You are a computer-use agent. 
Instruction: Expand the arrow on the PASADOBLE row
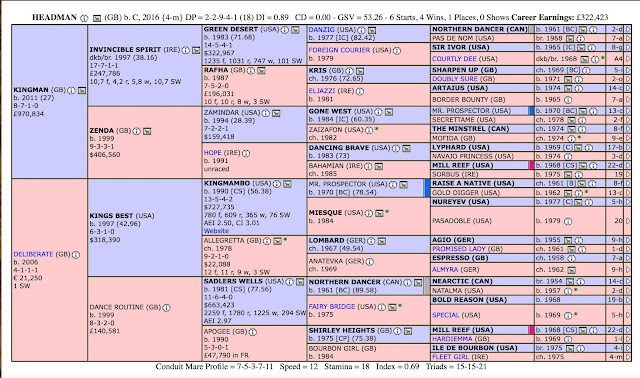(x=628, y=221)
